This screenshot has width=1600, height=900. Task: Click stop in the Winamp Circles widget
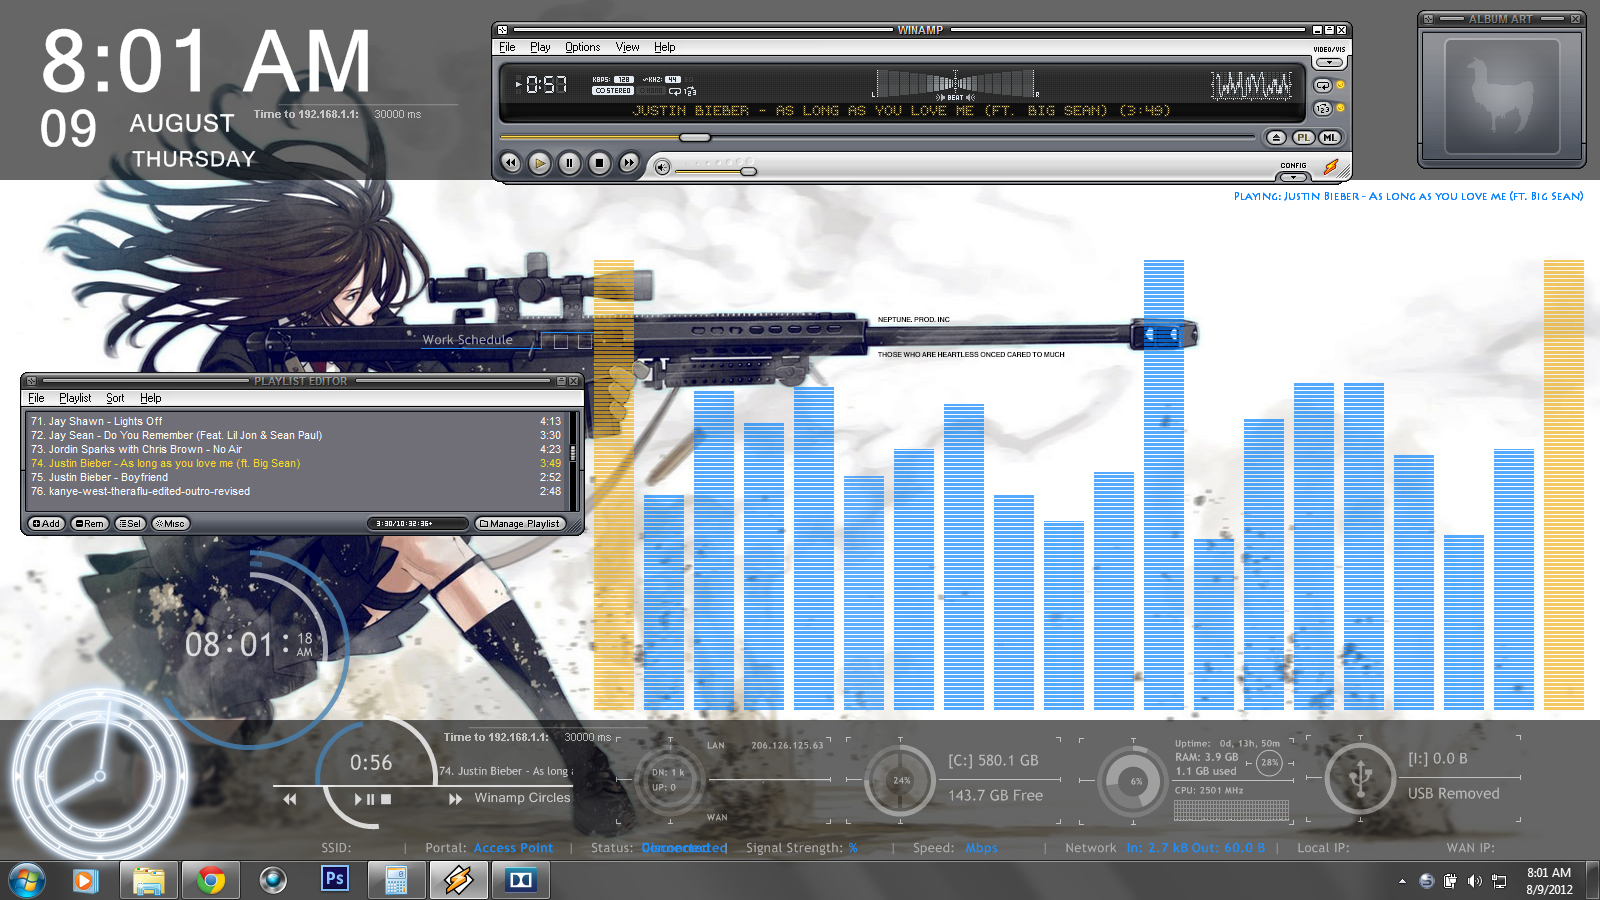pyautogui.click(x=386, y=799)
